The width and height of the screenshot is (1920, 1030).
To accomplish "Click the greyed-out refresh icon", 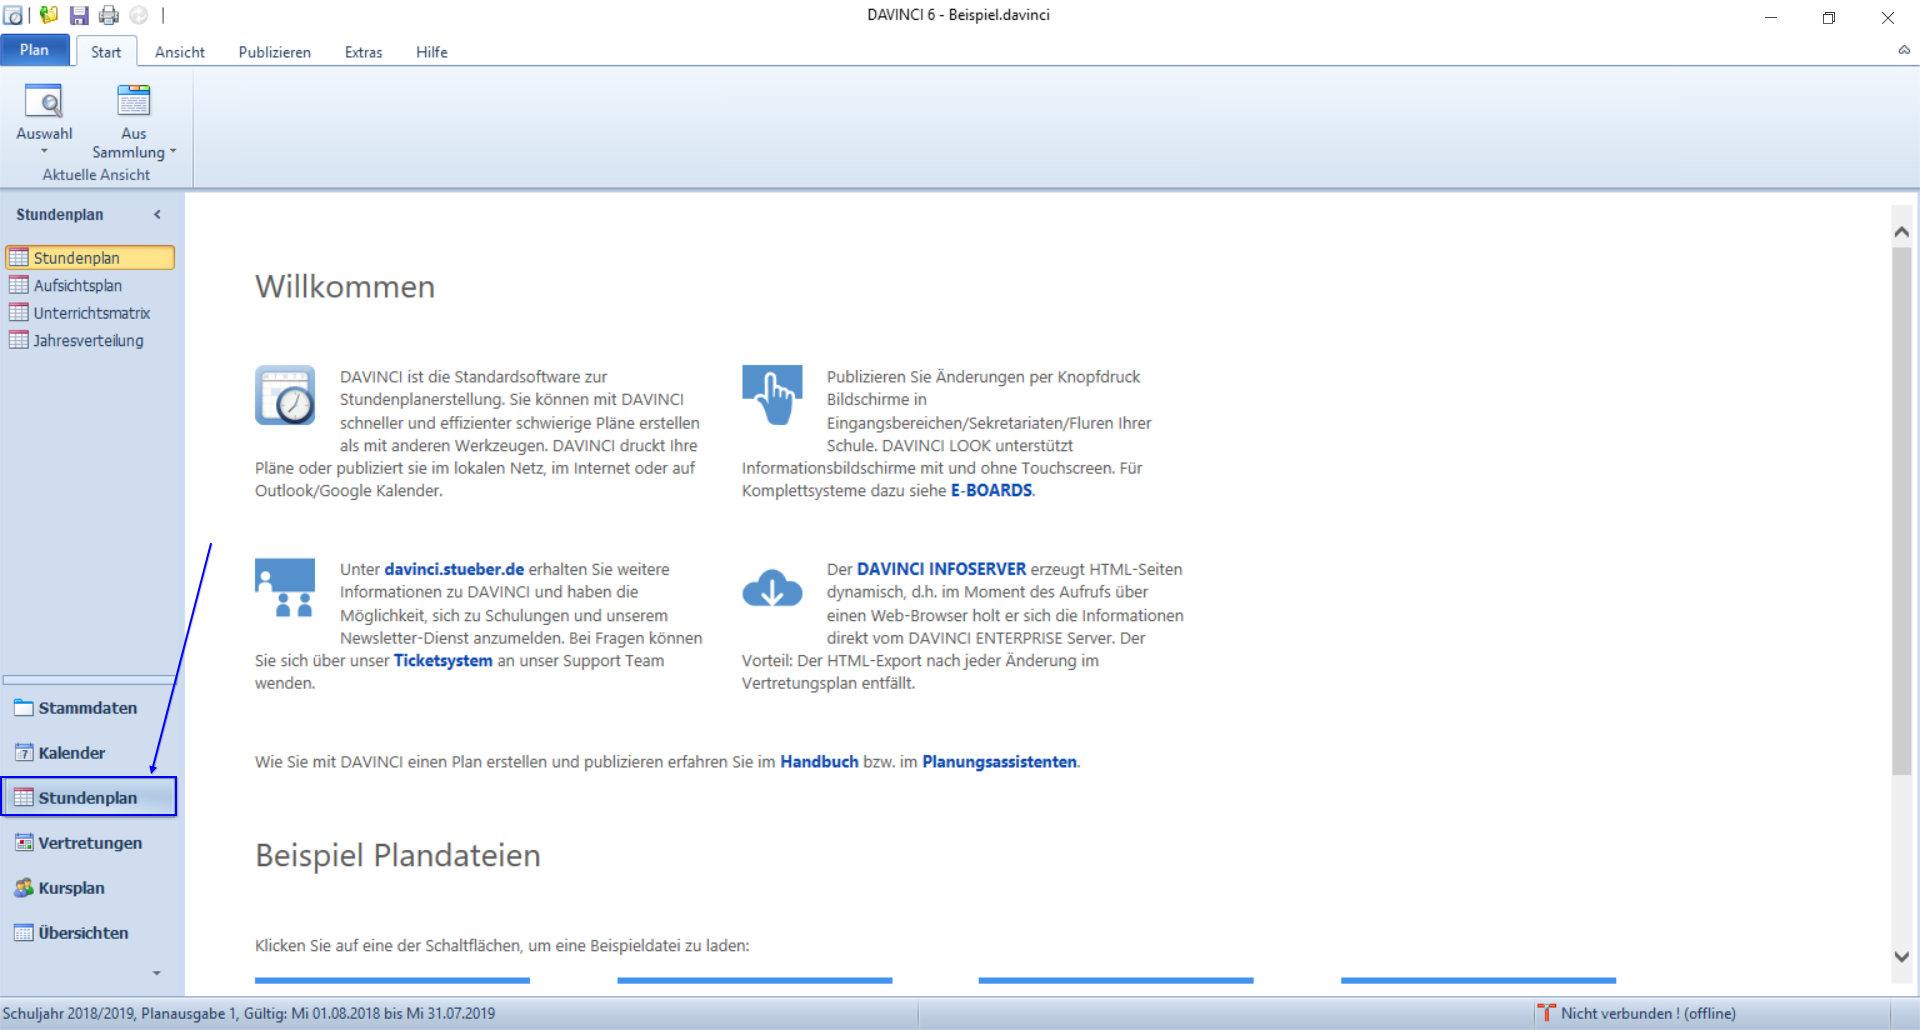I will point(139,15).
